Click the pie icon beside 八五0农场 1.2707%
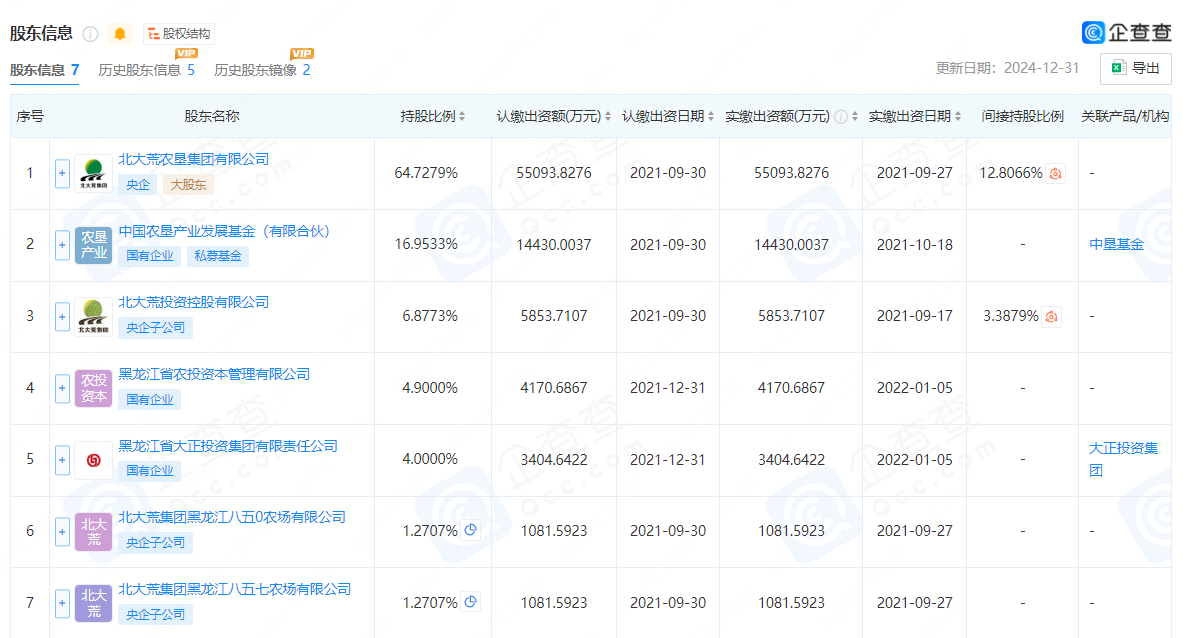The height and width of the screenshot is (638, 1183). 471,531
